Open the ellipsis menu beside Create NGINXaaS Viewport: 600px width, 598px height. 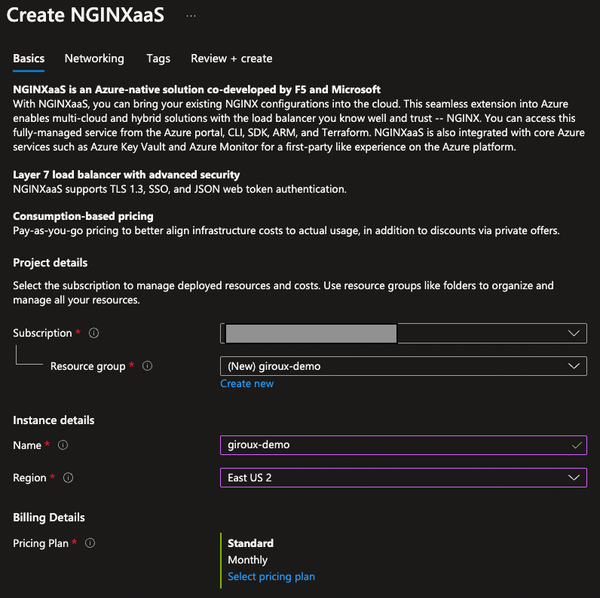(x=191, y=16)
